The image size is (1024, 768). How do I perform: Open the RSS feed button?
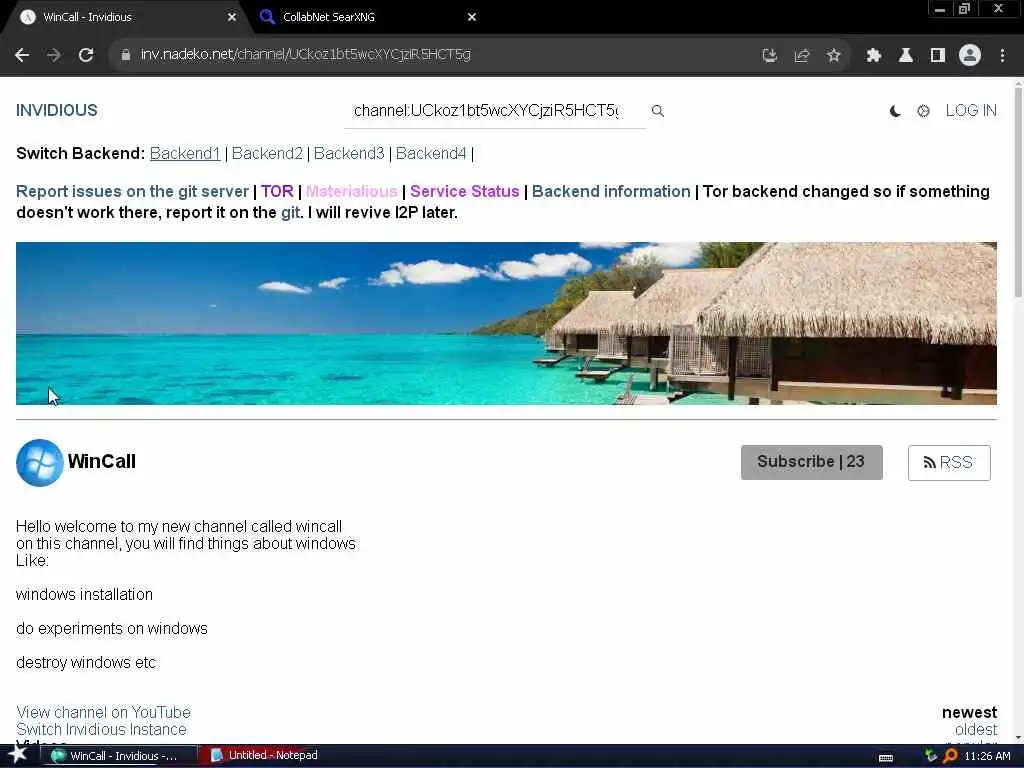(x=949, y=463)
